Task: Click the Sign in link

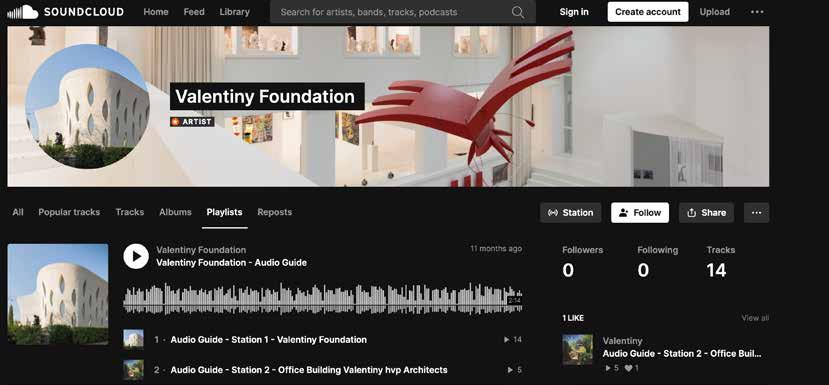Action: click(x=574, y=12)
